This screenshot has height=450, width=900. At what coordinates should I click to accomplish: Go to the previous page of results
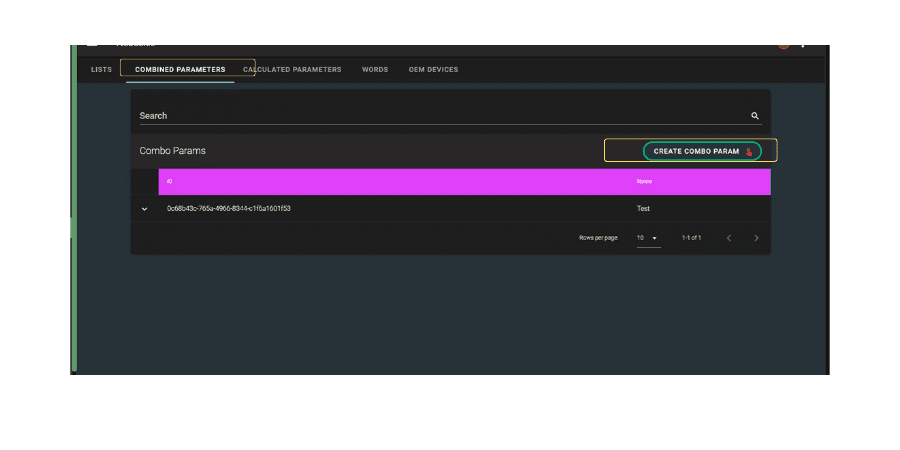click(728, 238)
